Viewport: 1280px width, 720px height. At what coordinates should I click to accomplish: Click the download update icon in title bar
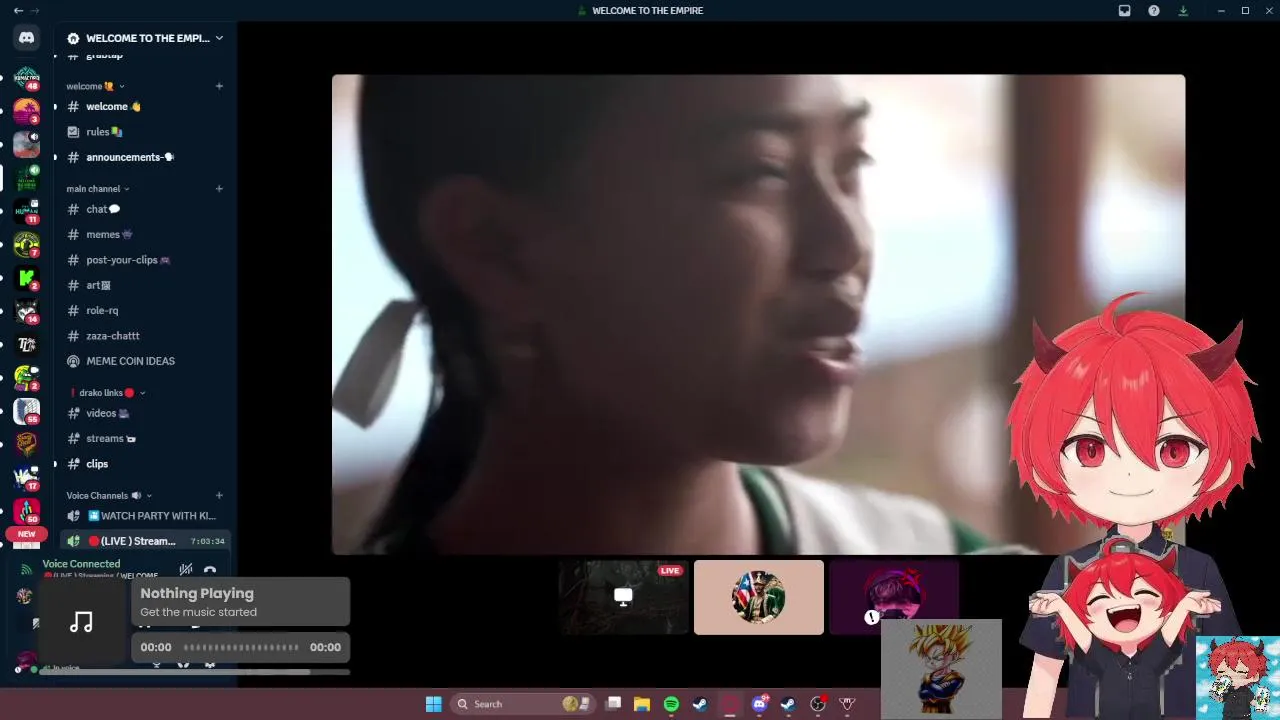click(1184, 11)
